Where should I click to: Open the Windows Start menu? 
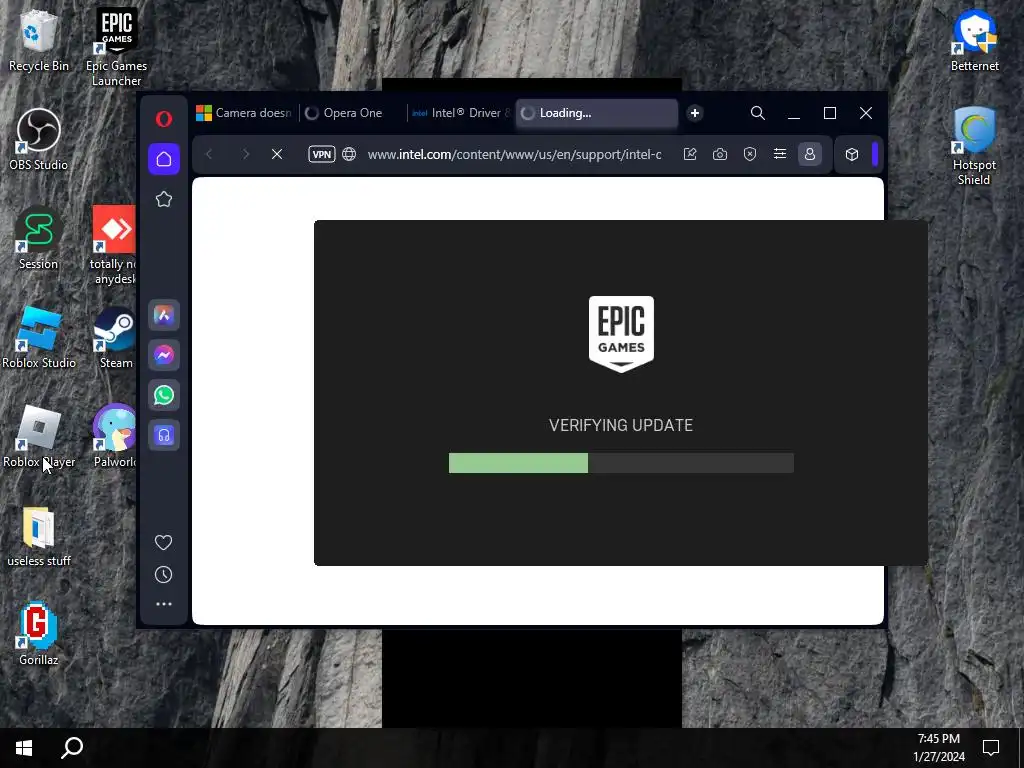(24, 748)
